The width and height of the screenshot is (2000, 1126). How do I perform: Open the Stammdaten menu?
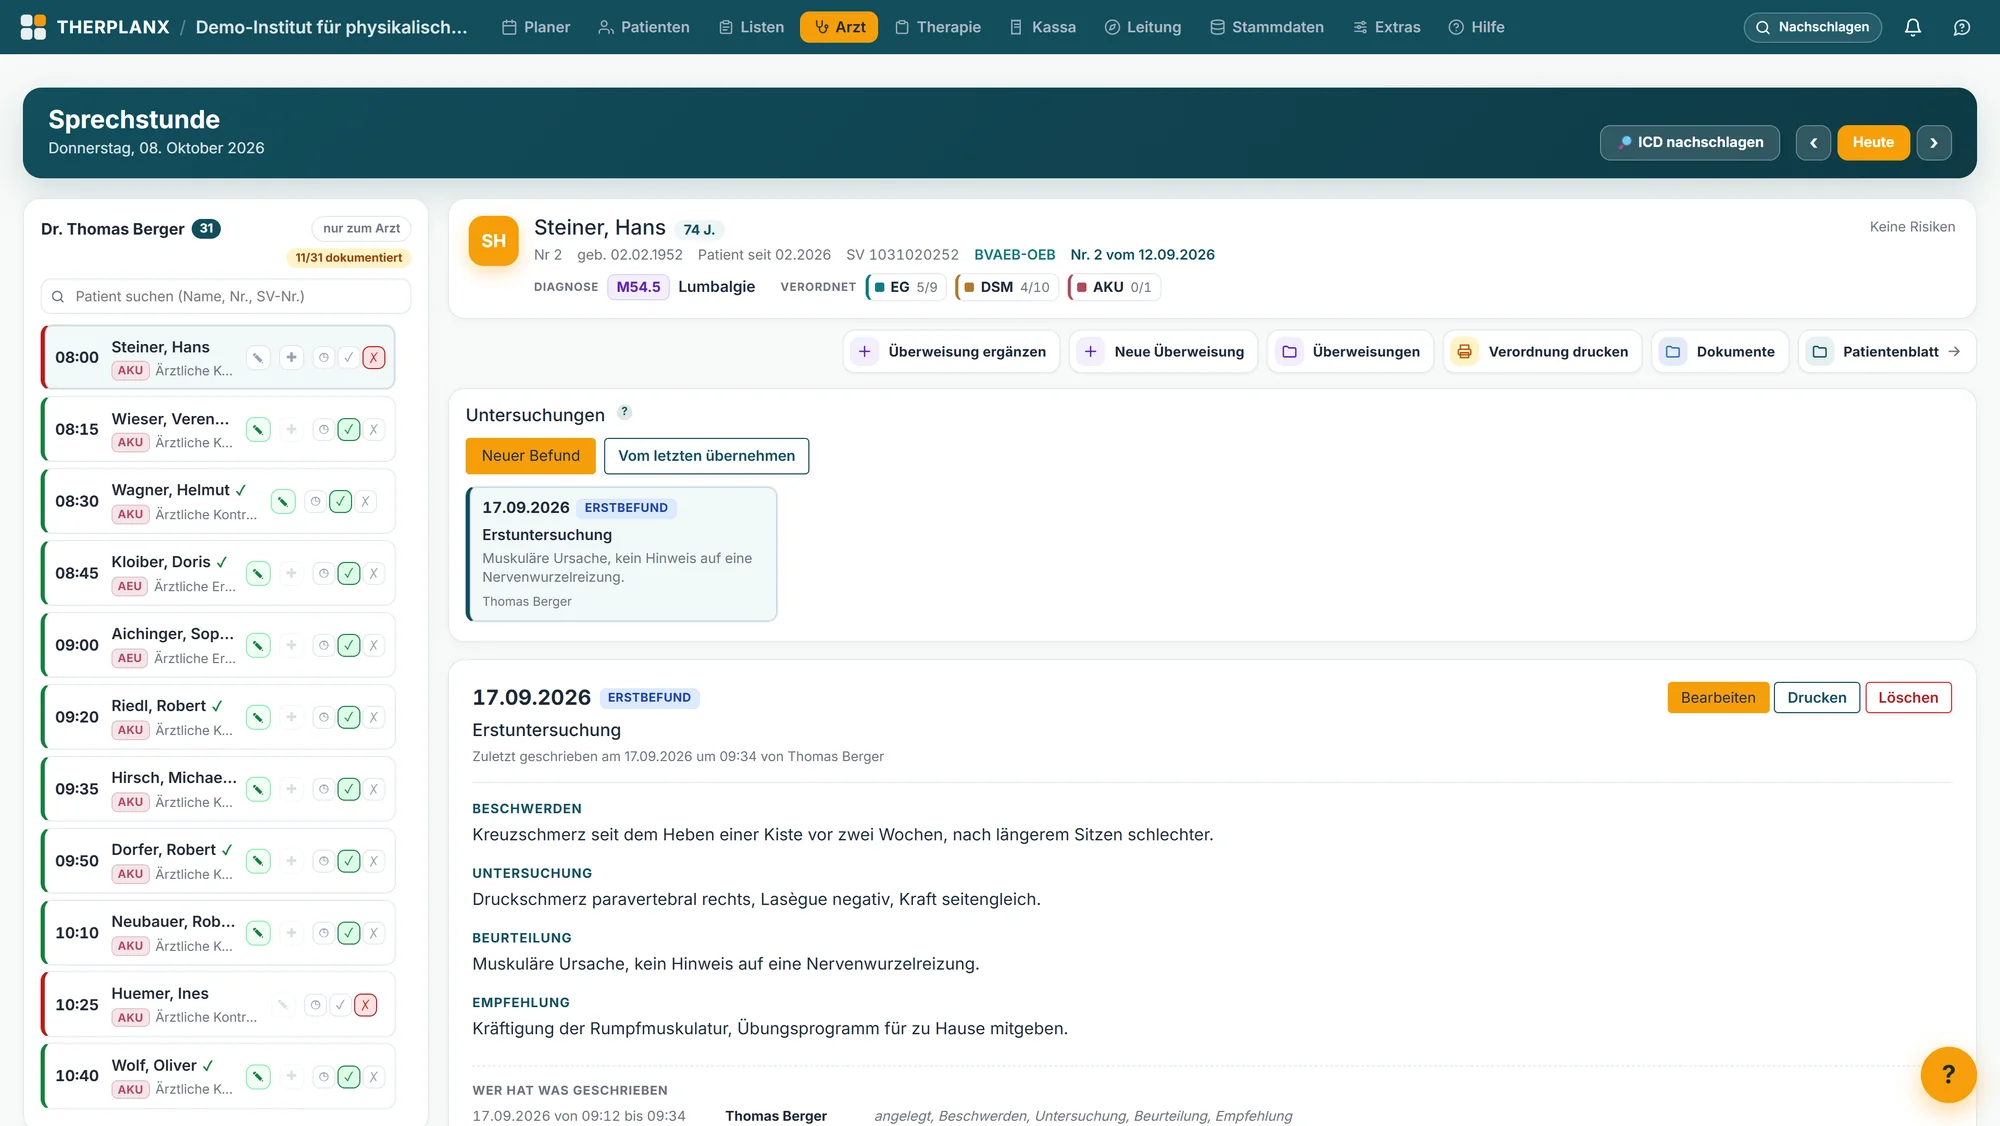pyautogui.click(x=1267, y=27)
